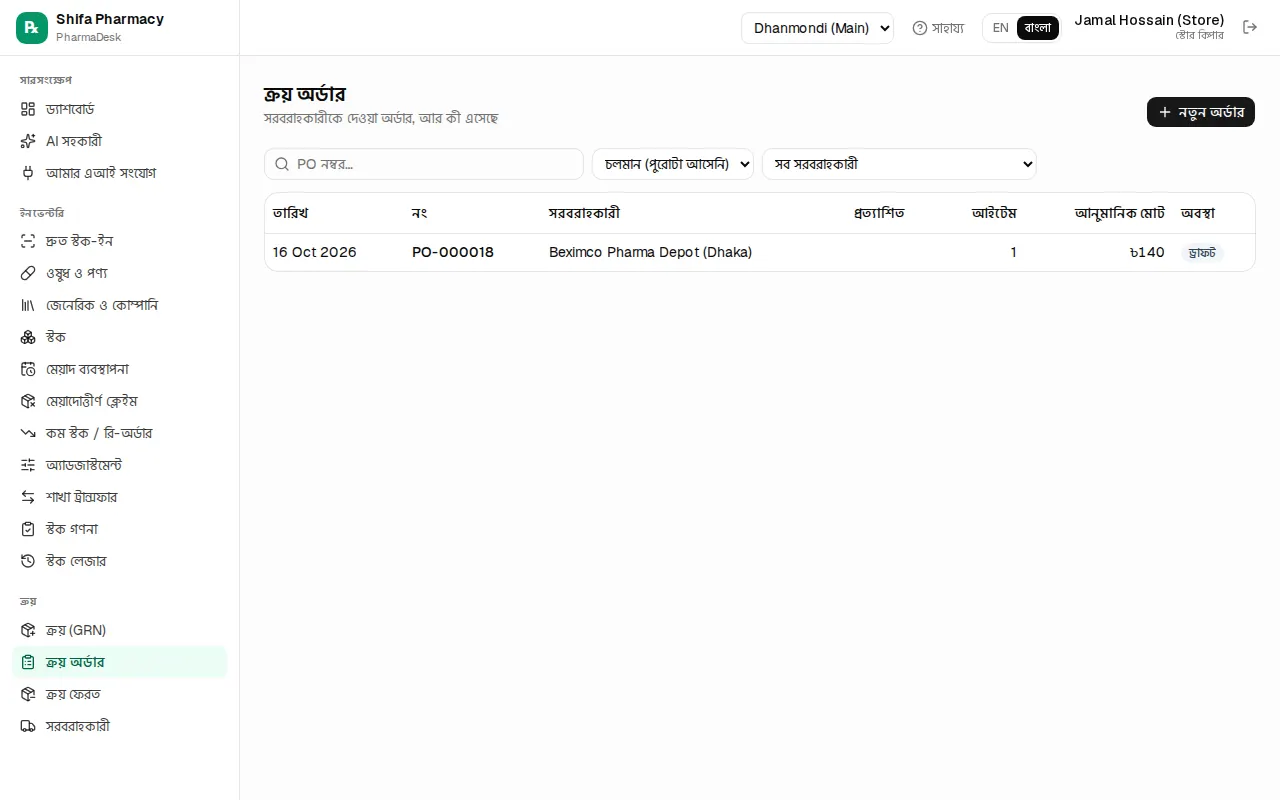
Task: Click the Shifa Pharmacy Rx logo icon
Action: point(32,28)
